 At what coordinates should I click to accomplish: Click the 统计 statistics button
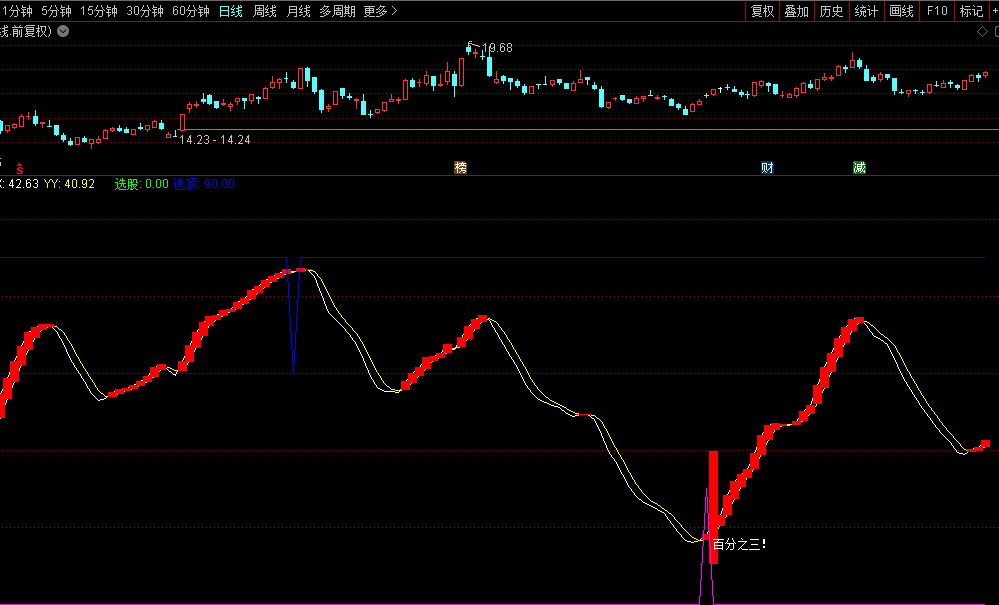coord(866,11)
